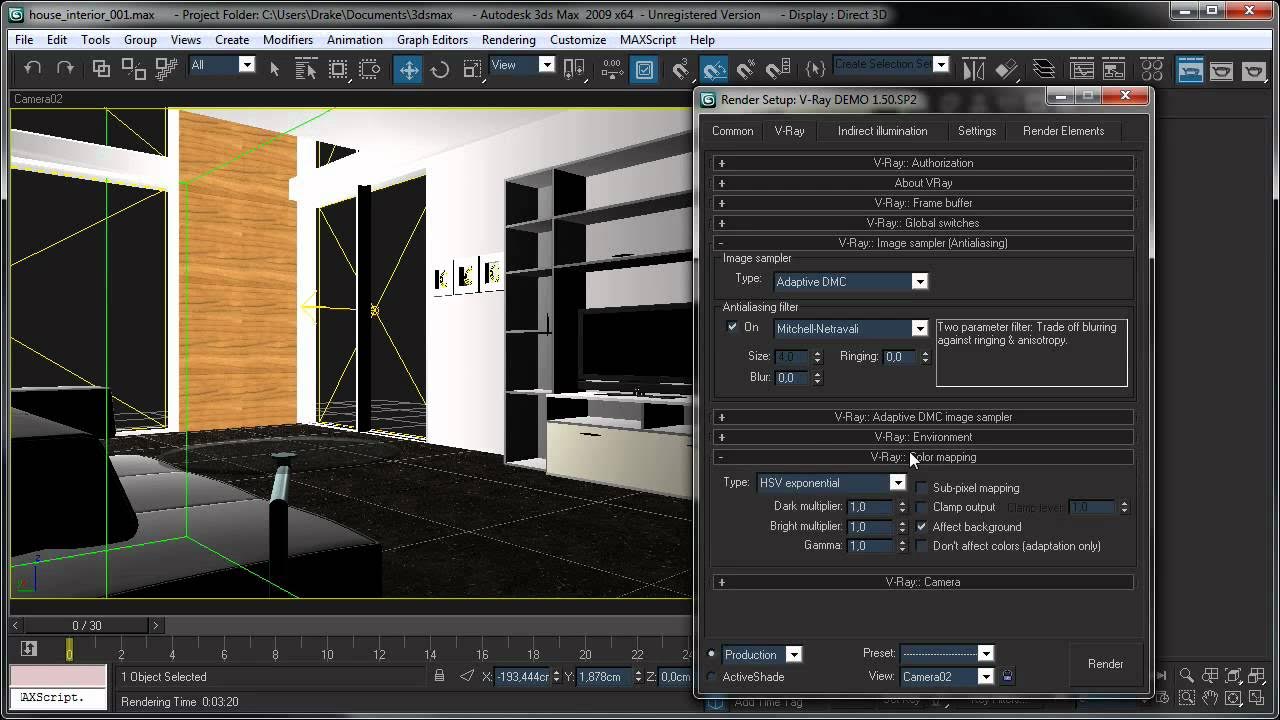Toggle the antialiasing filter On checkbox

click(x=733, y=327)
